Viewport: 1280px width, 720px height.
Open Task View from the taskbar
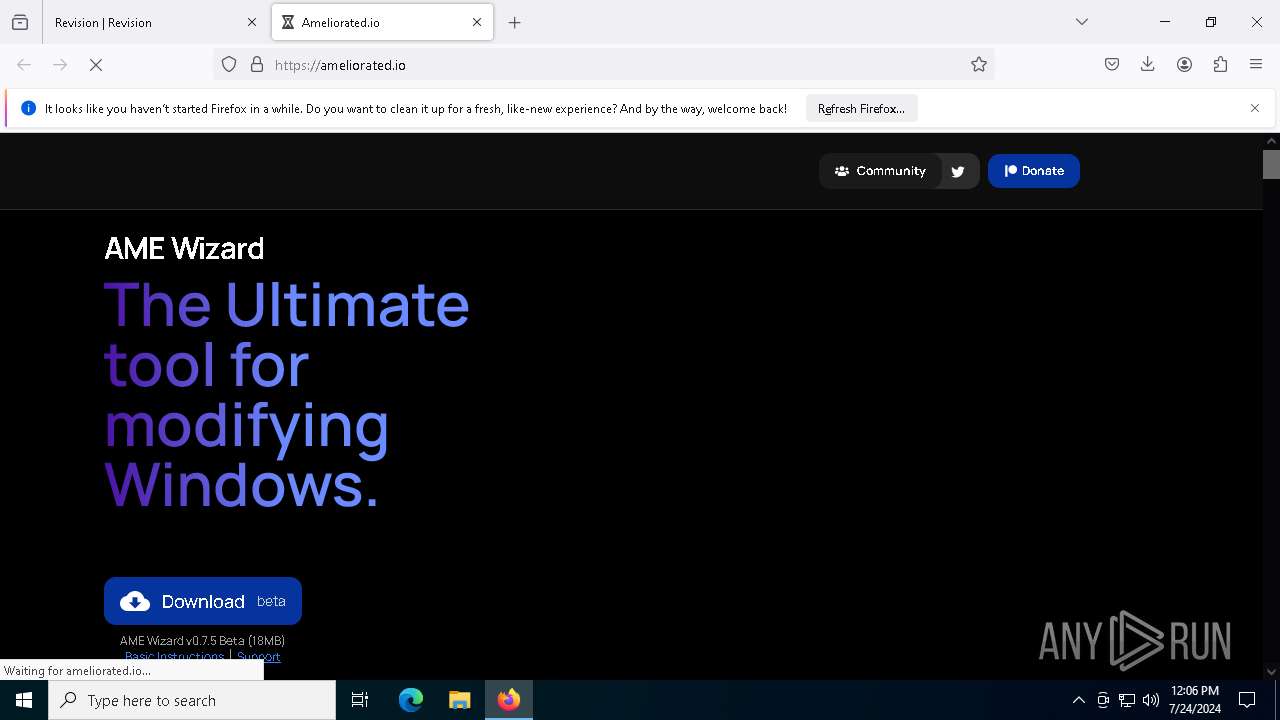[x=360, y=700]
